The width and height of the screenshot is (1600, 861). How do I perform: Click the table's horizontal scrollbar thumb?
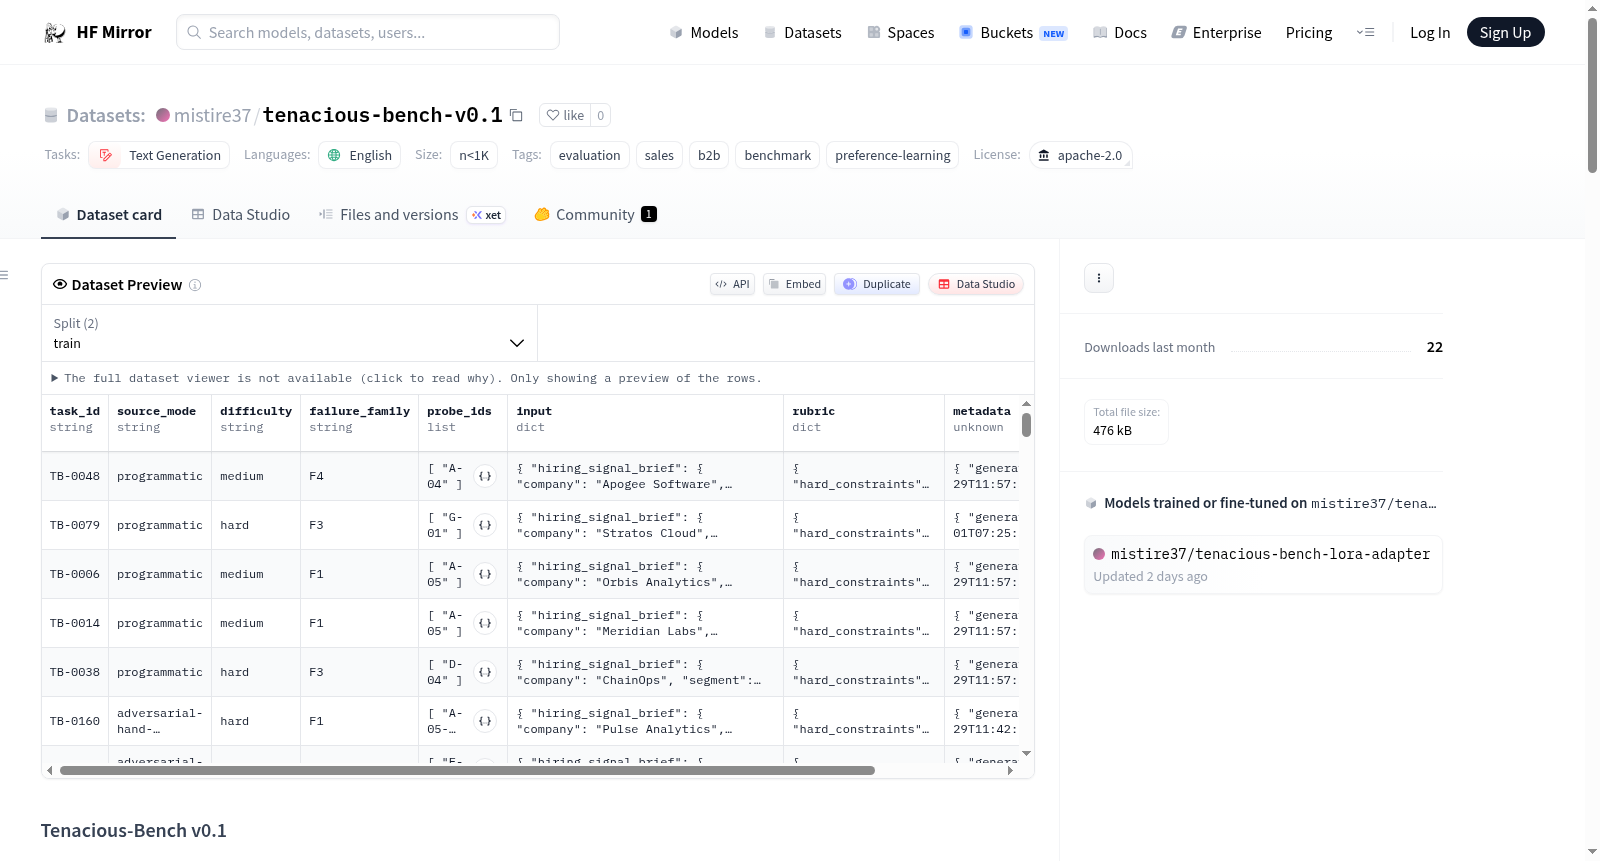click(467, 770)
